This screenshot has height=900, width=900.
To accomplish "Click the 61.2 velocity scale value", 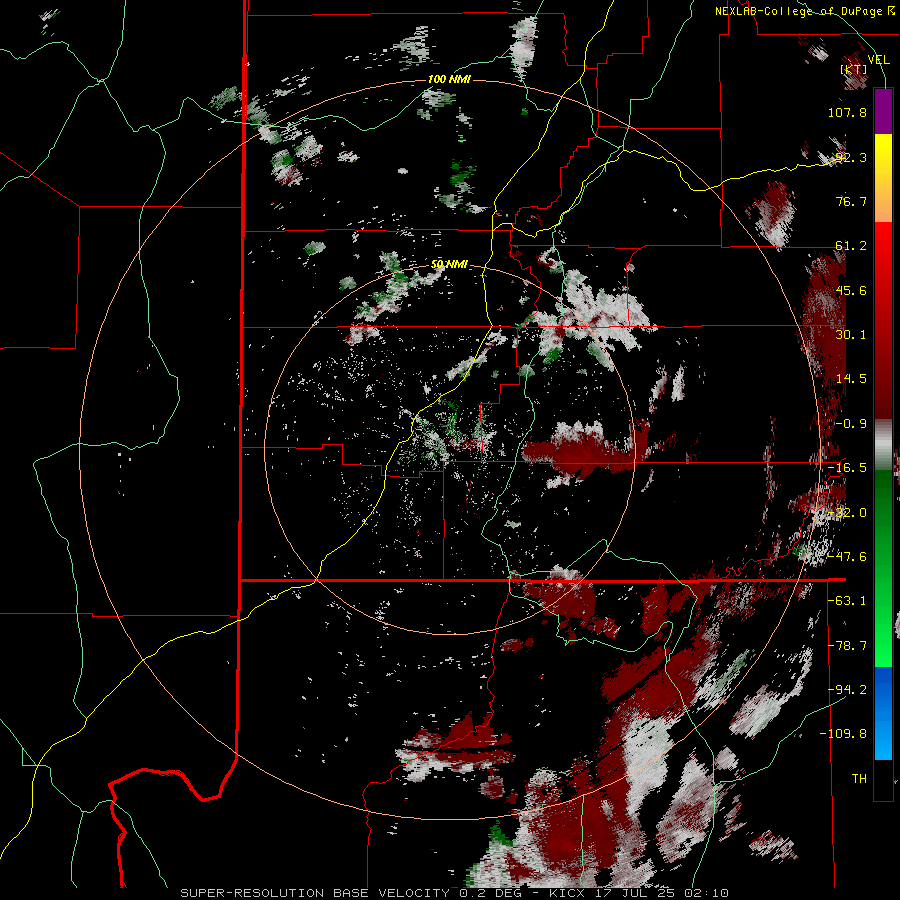I will tap(851, 246).
